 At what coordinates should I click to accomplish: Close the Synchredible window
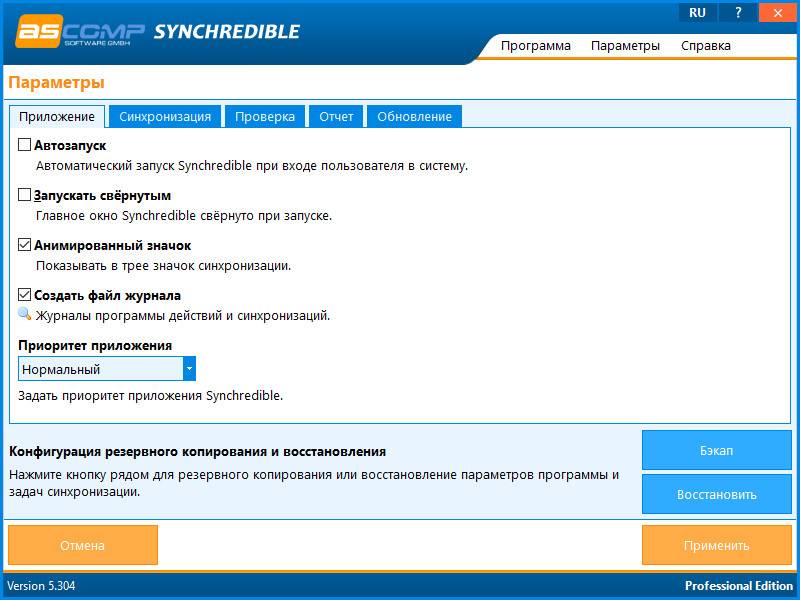[x=778, y=13]
